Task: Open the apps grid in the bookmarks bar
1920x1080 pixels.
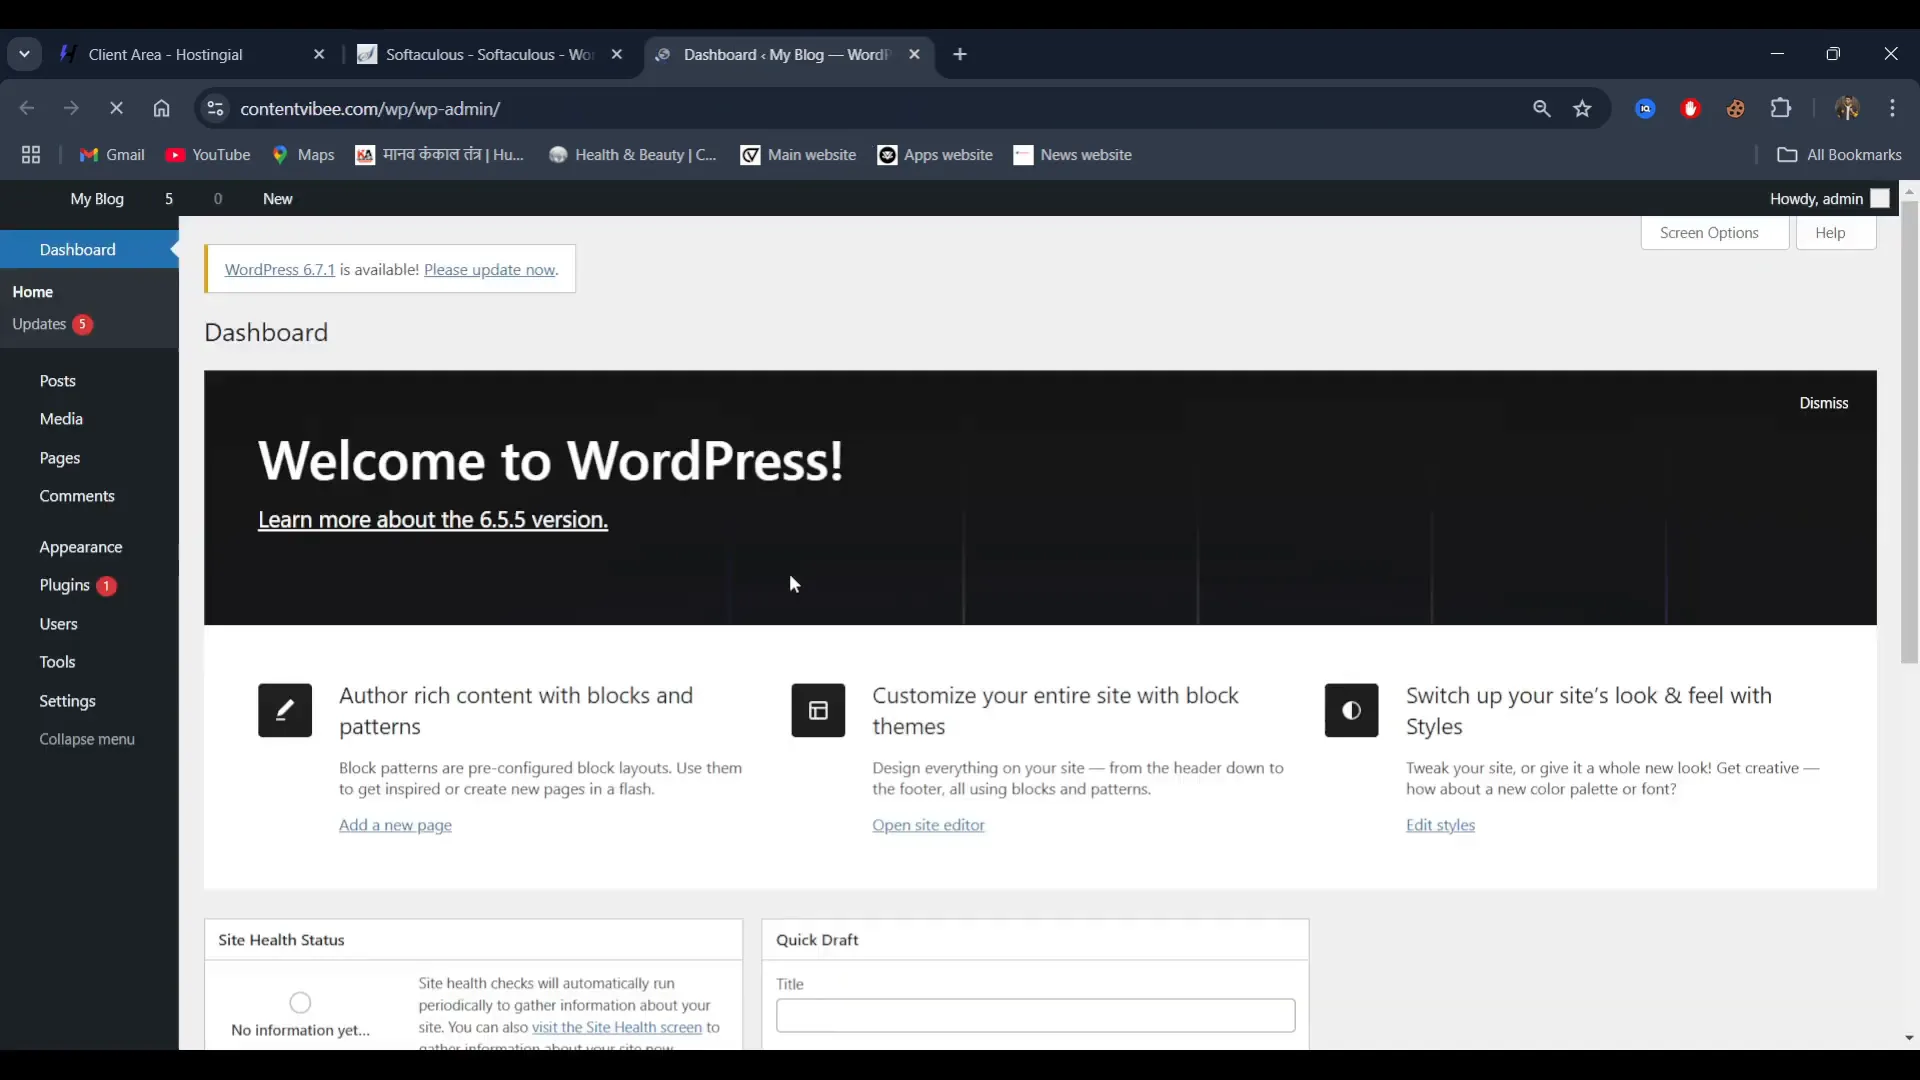Action: point(31,155)
